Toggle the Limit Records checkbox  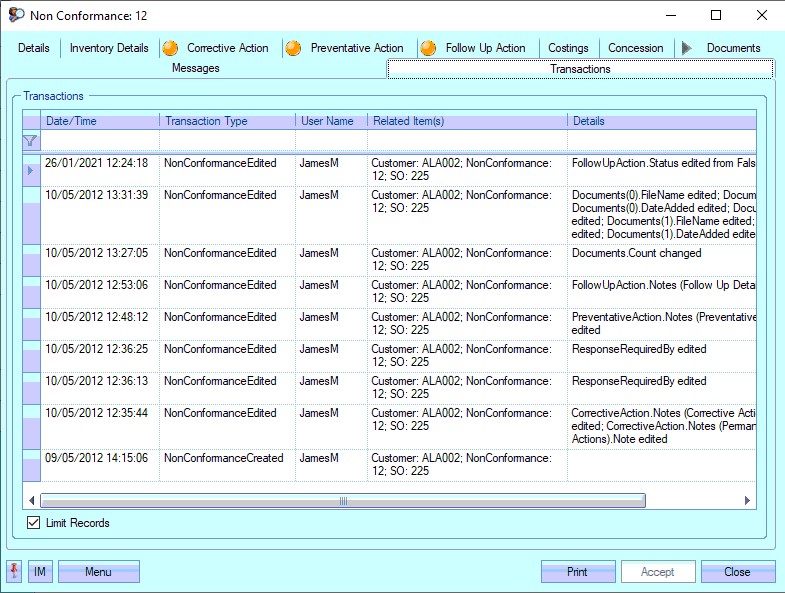tap(34, 523)
